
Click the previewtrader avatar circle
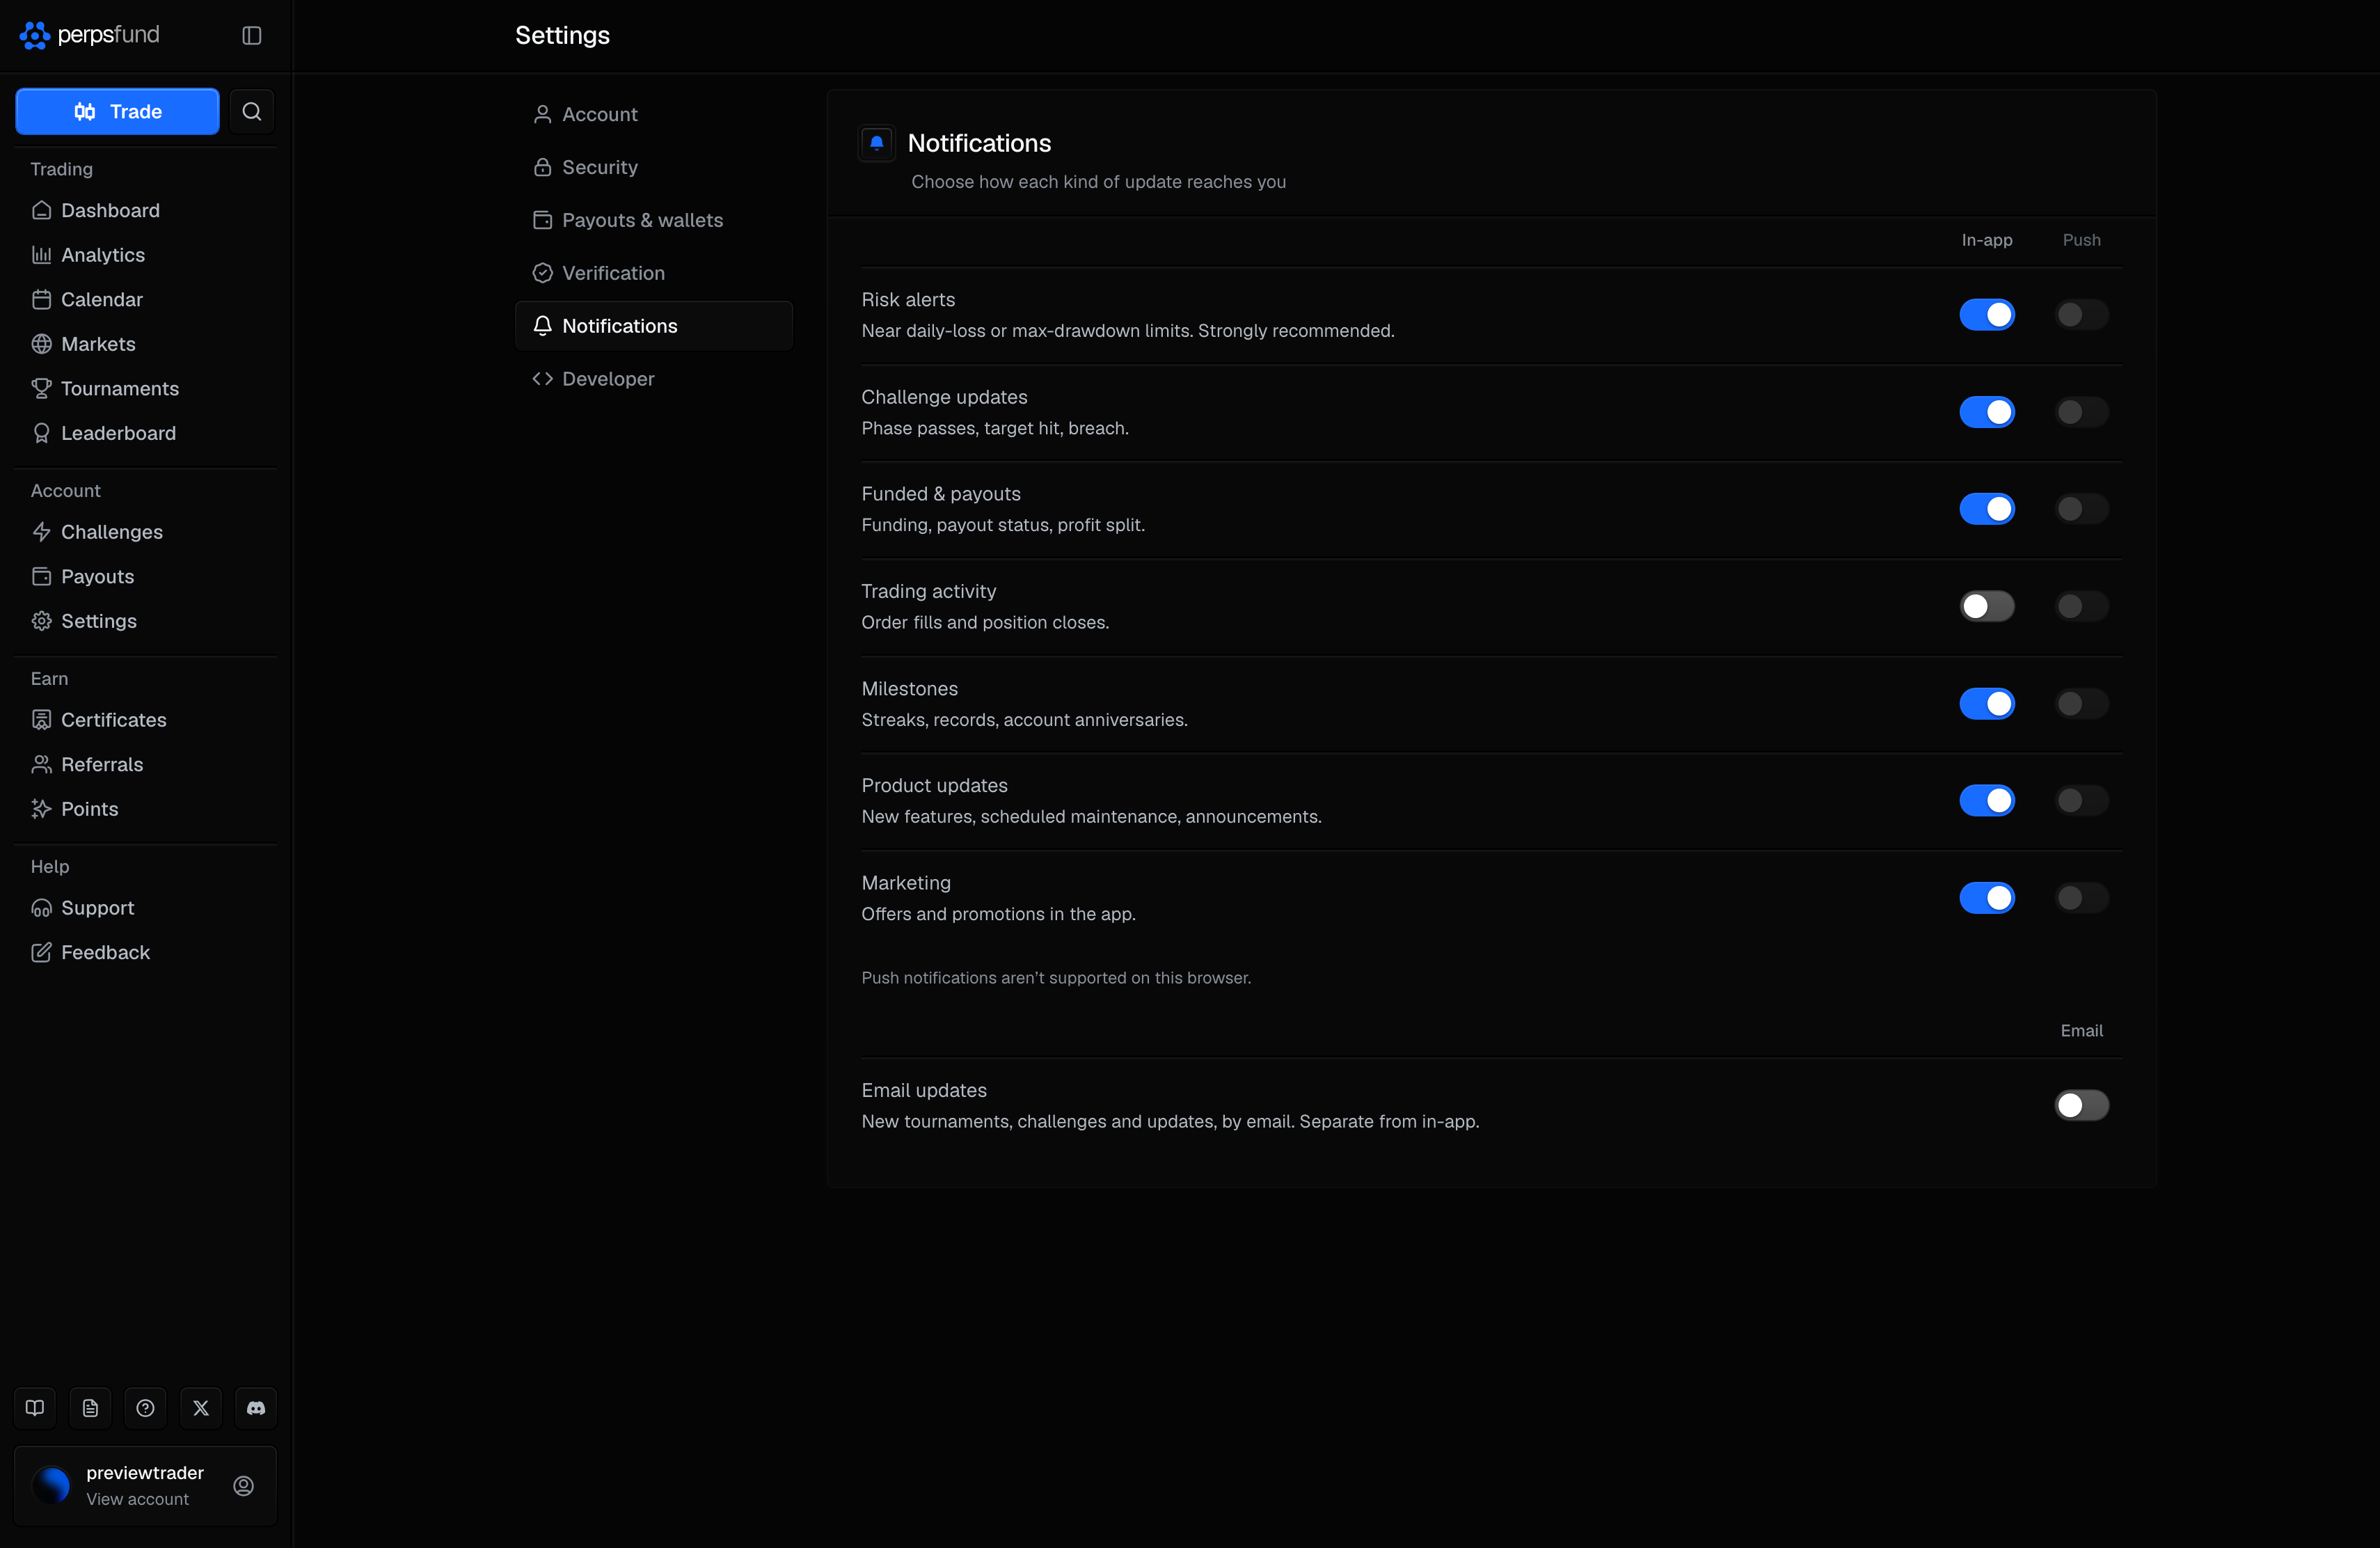[x=51, y=1486]
